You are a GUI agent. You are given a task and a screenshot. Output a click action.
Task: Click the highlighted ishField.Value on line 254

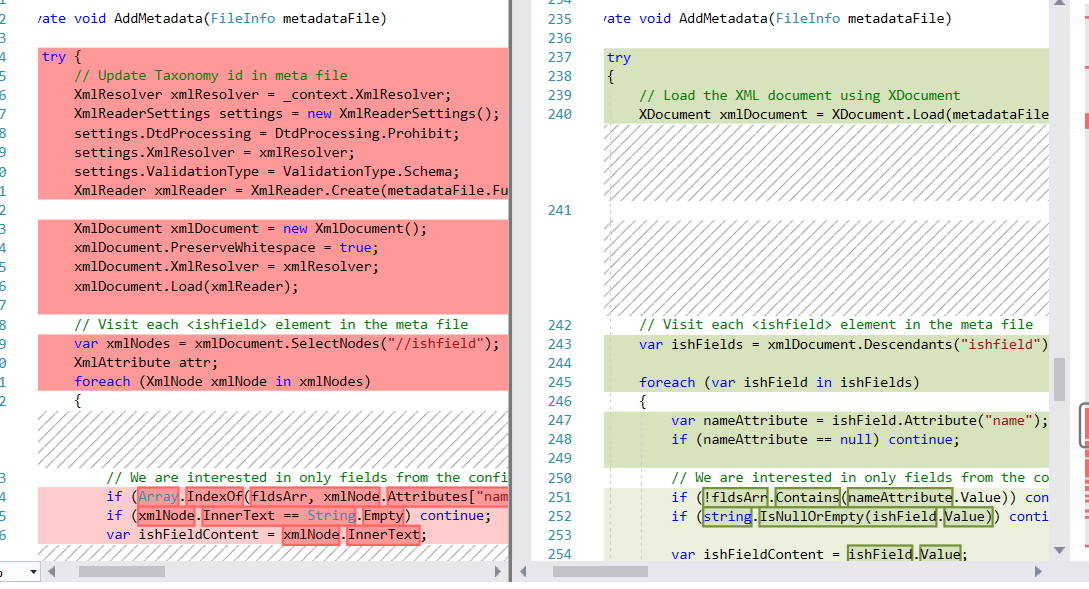[903, 554]
